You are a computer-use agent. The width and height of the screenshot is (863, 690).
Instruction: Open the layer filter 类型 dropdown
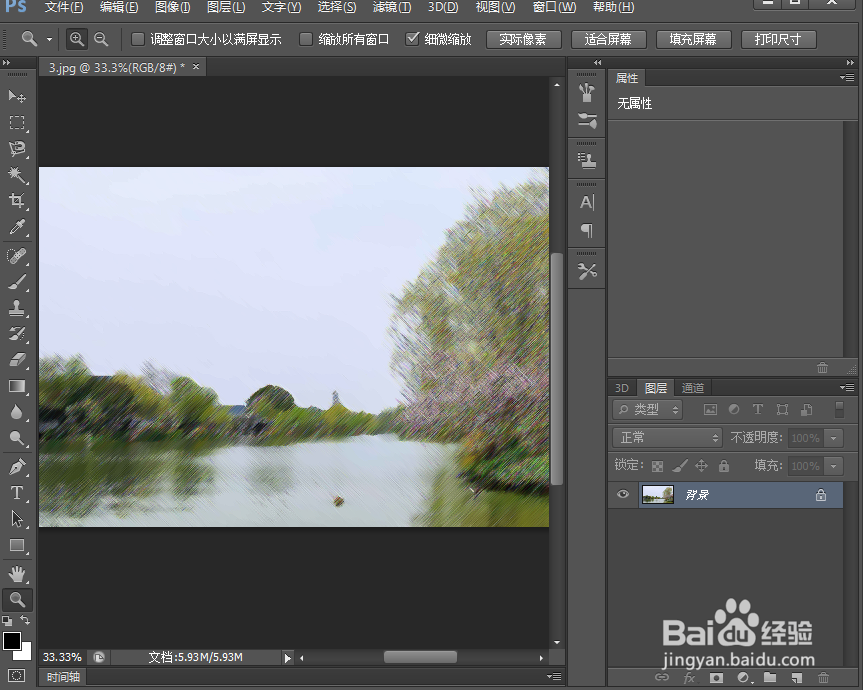point(647,409)
